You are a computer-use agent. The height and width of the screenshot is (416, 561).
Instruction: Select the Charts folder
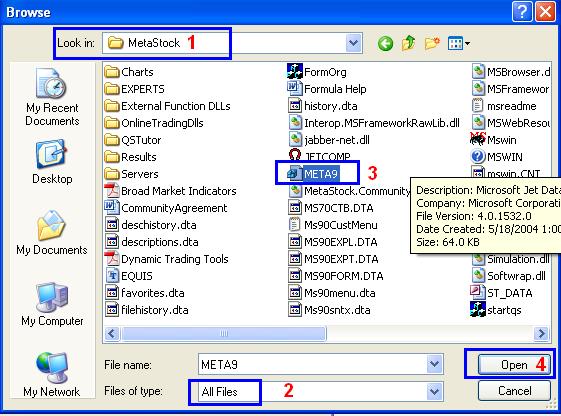pos(129,72)
